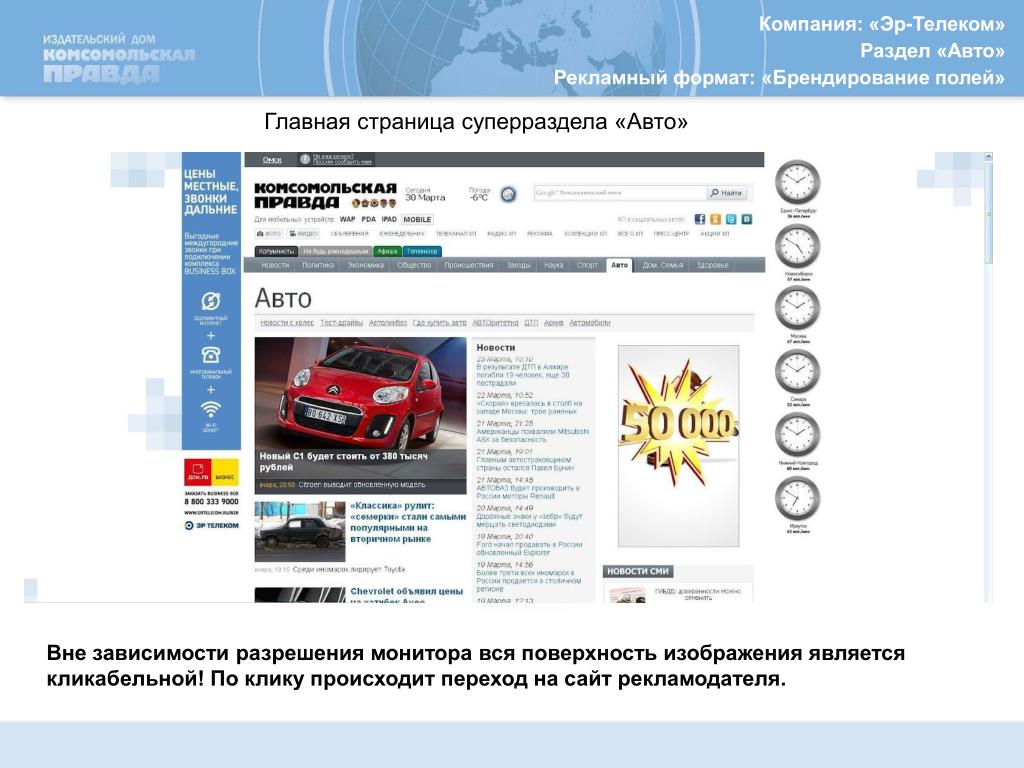The width and height of the screenshot is (1024, 768).
Task: Go to Происшествия in main navigation
Action: [x=469, y=265]
